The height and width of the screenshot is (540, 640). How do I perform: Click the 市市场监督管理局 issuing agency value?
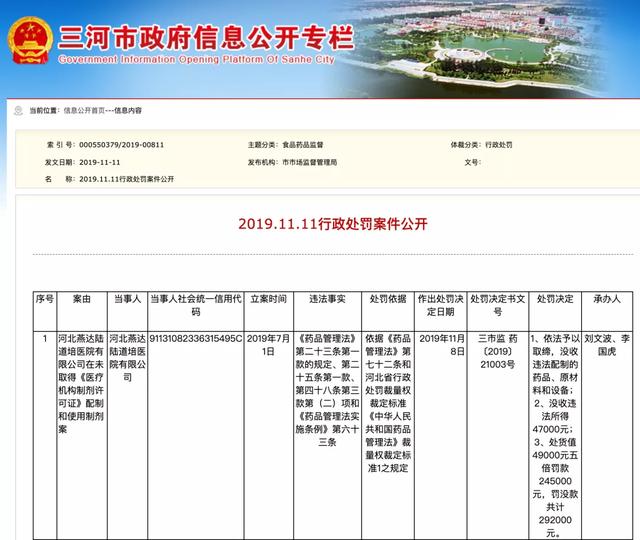[309, 162]
